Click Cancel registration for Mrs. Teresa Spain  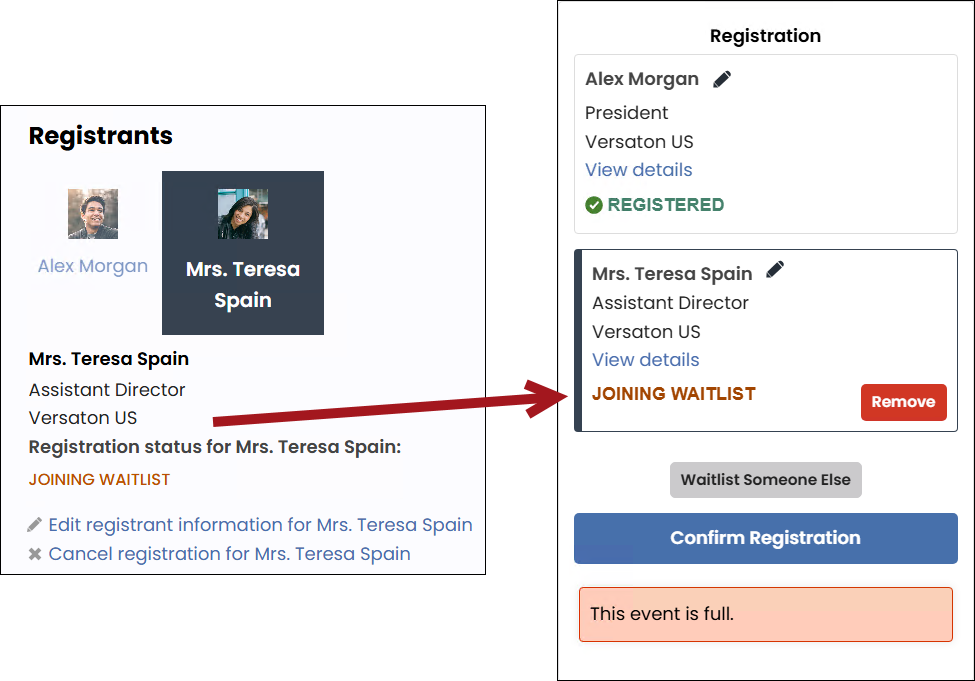coord(229,554)
